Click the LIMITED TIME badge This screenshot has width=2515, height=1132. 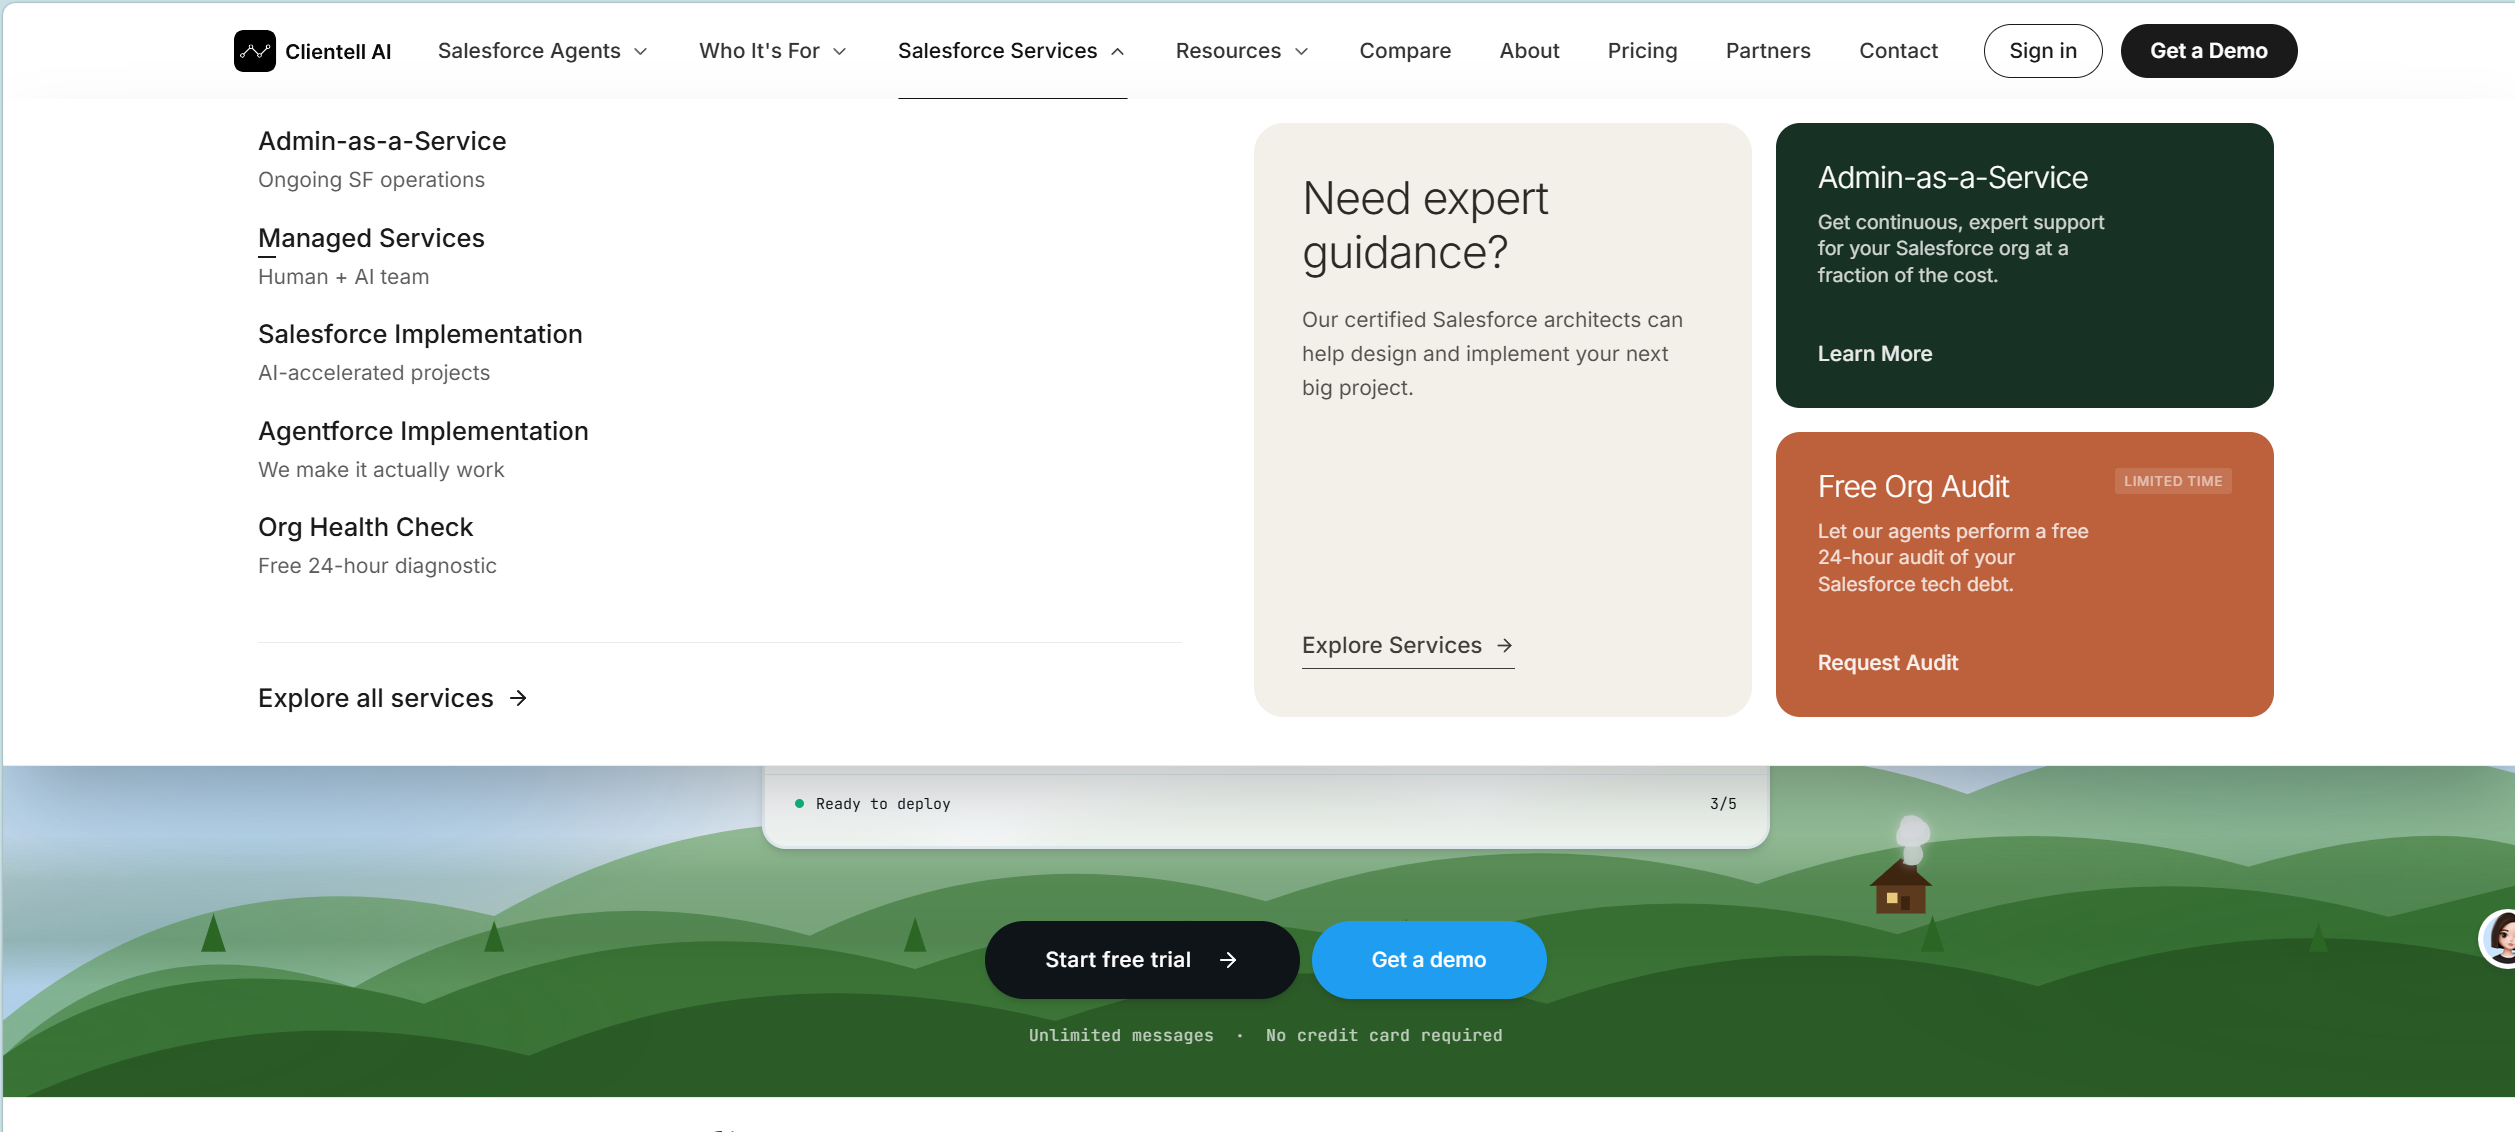coord(2173,481)
